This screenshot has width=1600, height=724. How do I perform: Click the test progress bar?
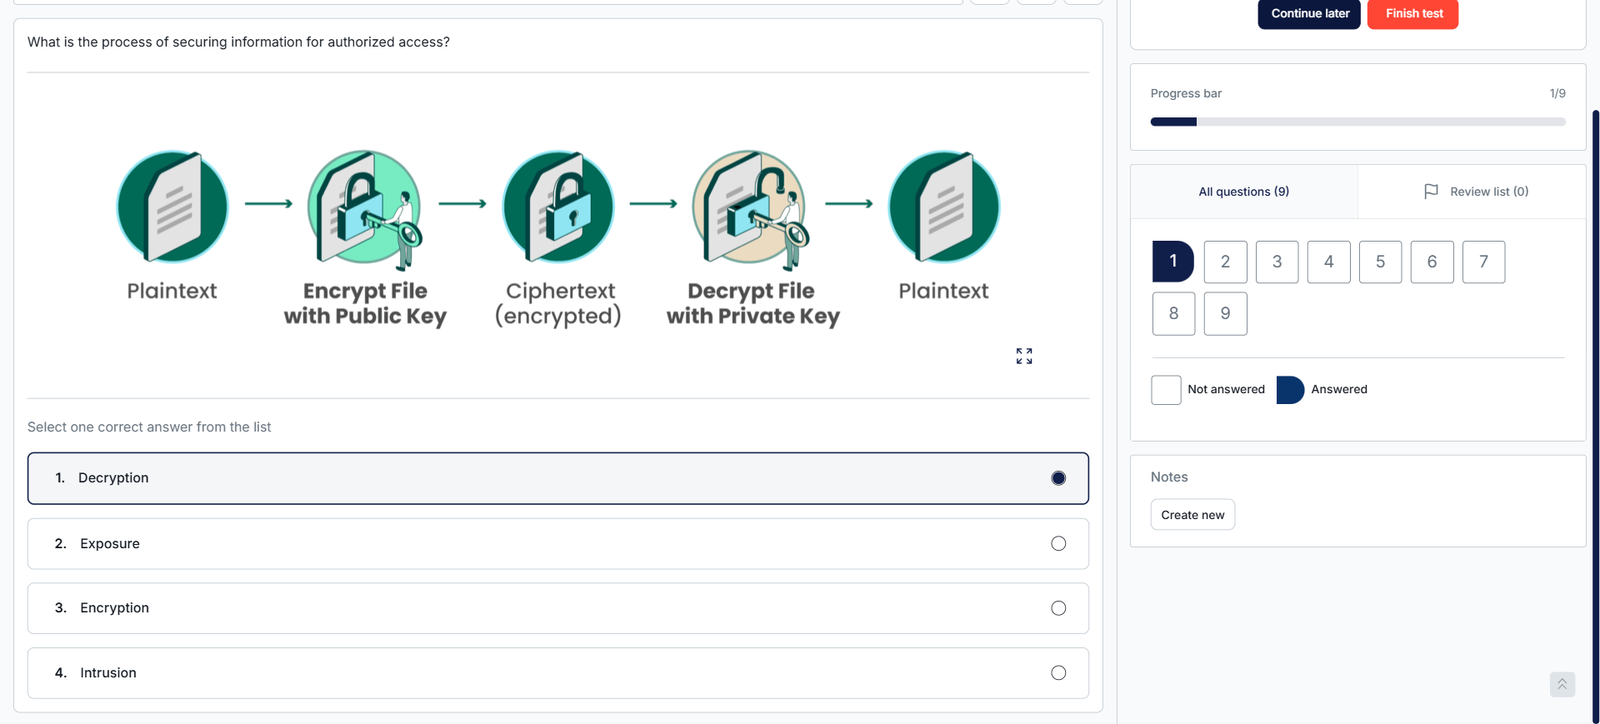click(1357, 122)
